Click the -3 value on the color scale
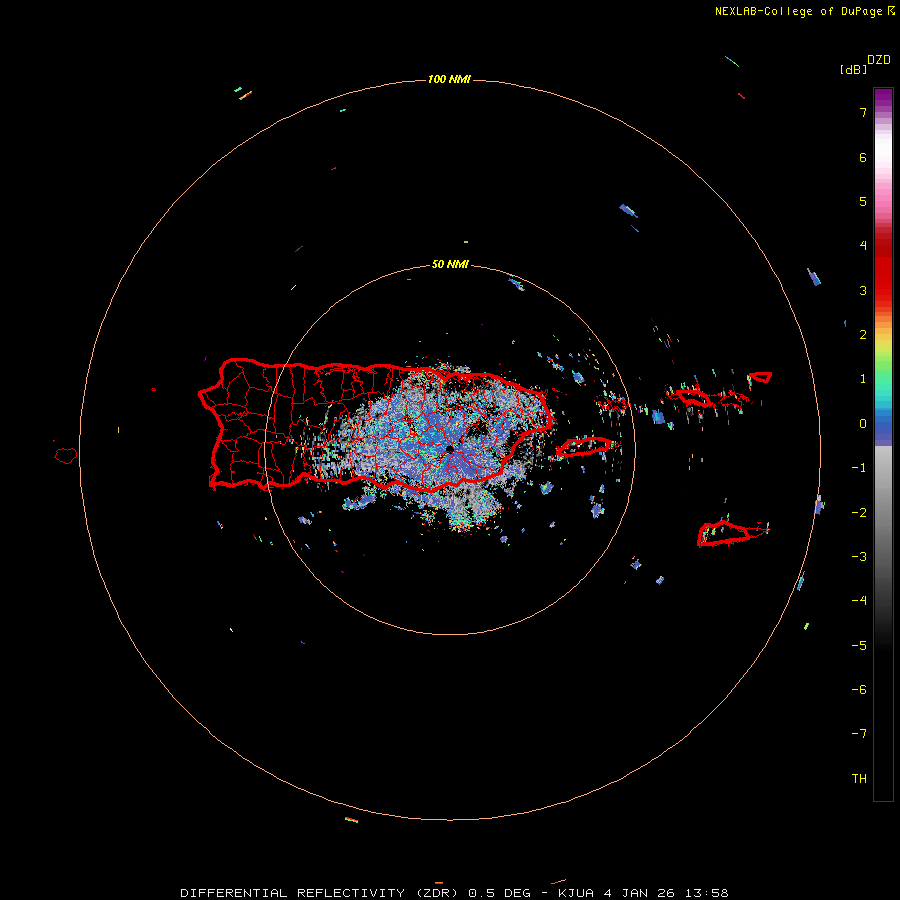The width and height of the screenshot is (900, 900). point(859,557)
